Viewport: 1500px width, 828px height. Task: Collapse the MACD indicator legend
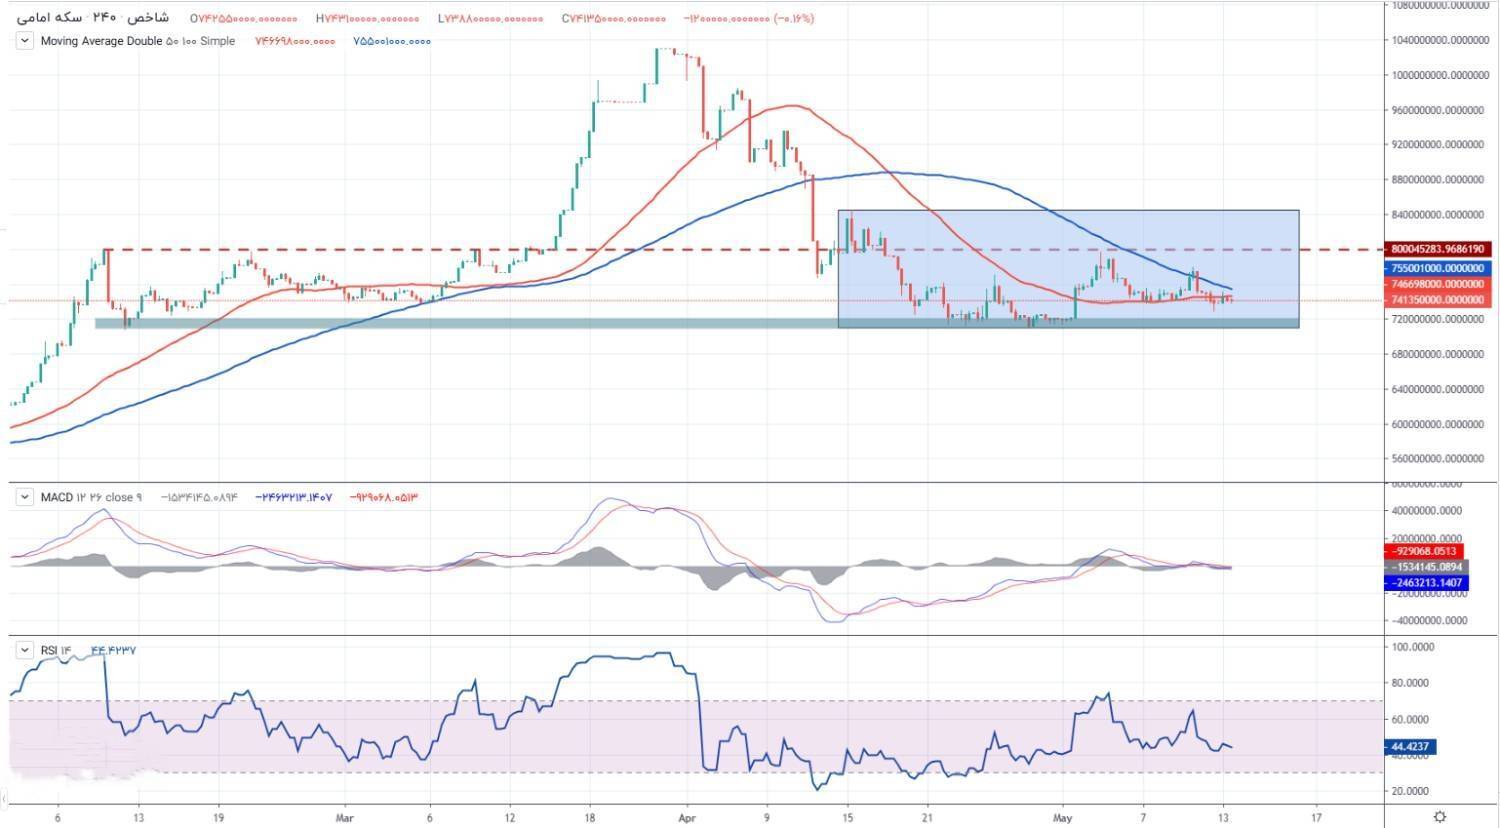pyautogui.click(x=25, y=497)
